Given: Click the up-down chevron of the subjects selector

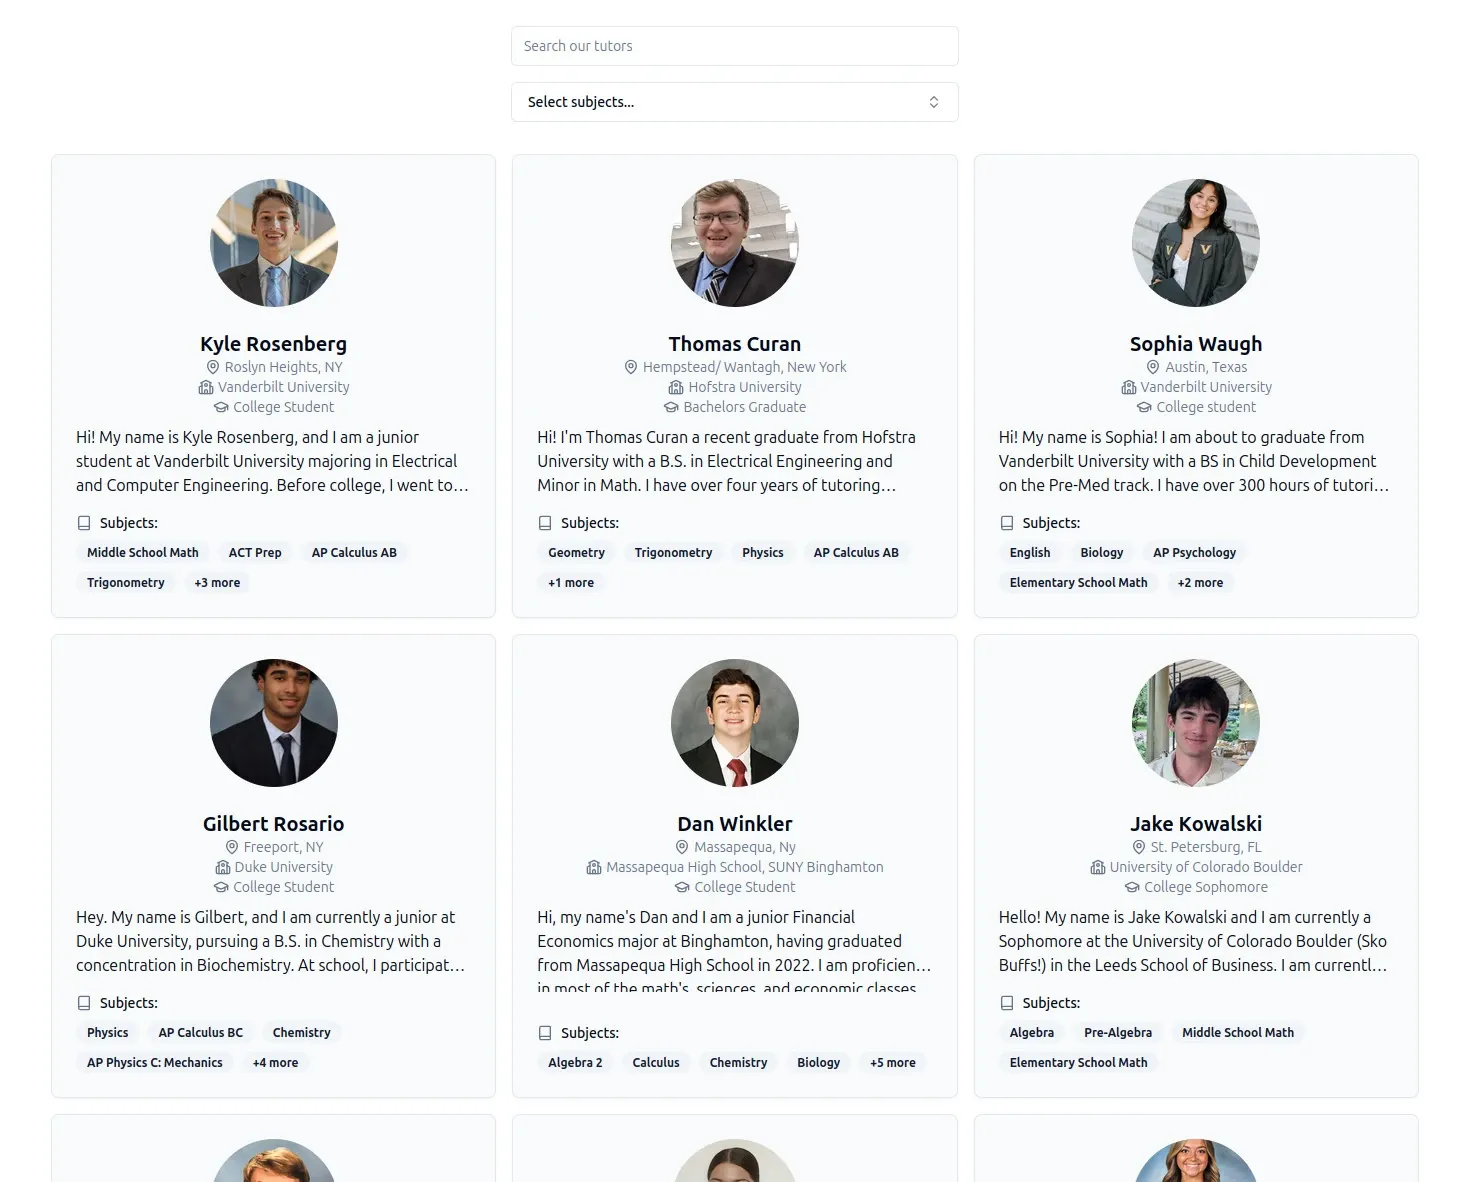Looking at the screenshot, I should coord(934,102).
